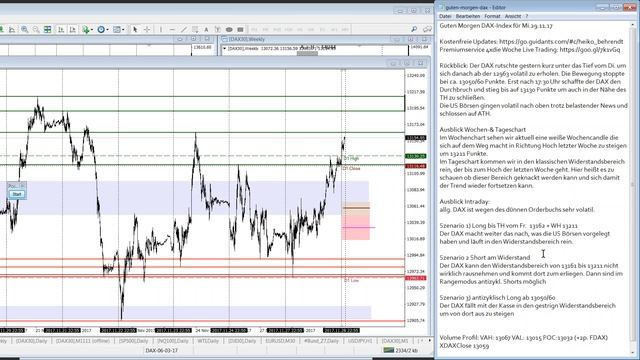This screenshot has height=360, width=640.
Task: Open the [NQ100],Daily chart tab
Action: 173,341
